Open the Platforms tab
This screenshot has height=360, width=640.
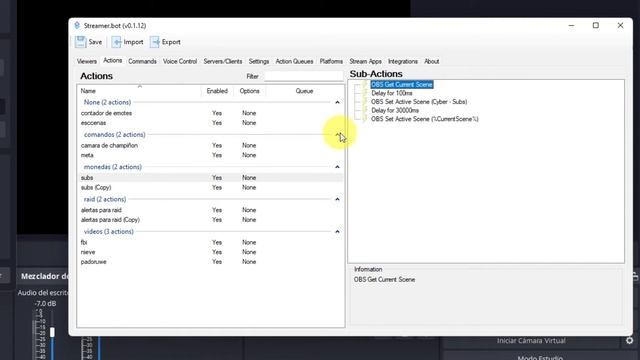pyautogui.click(x=331, y=61)
